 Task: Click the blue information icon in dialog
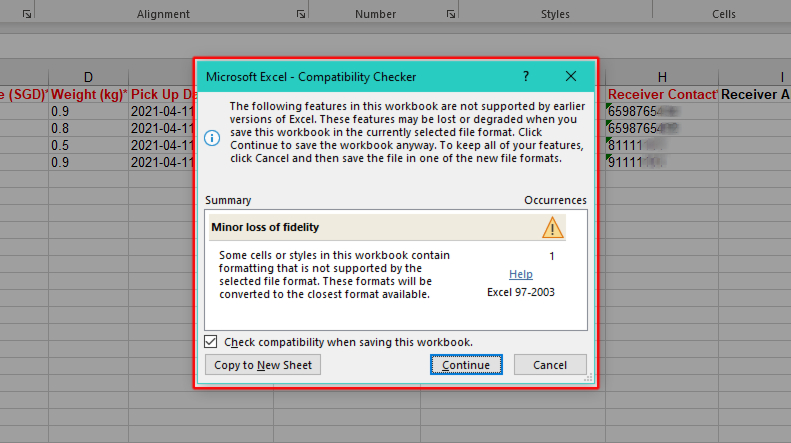point(212,138)
